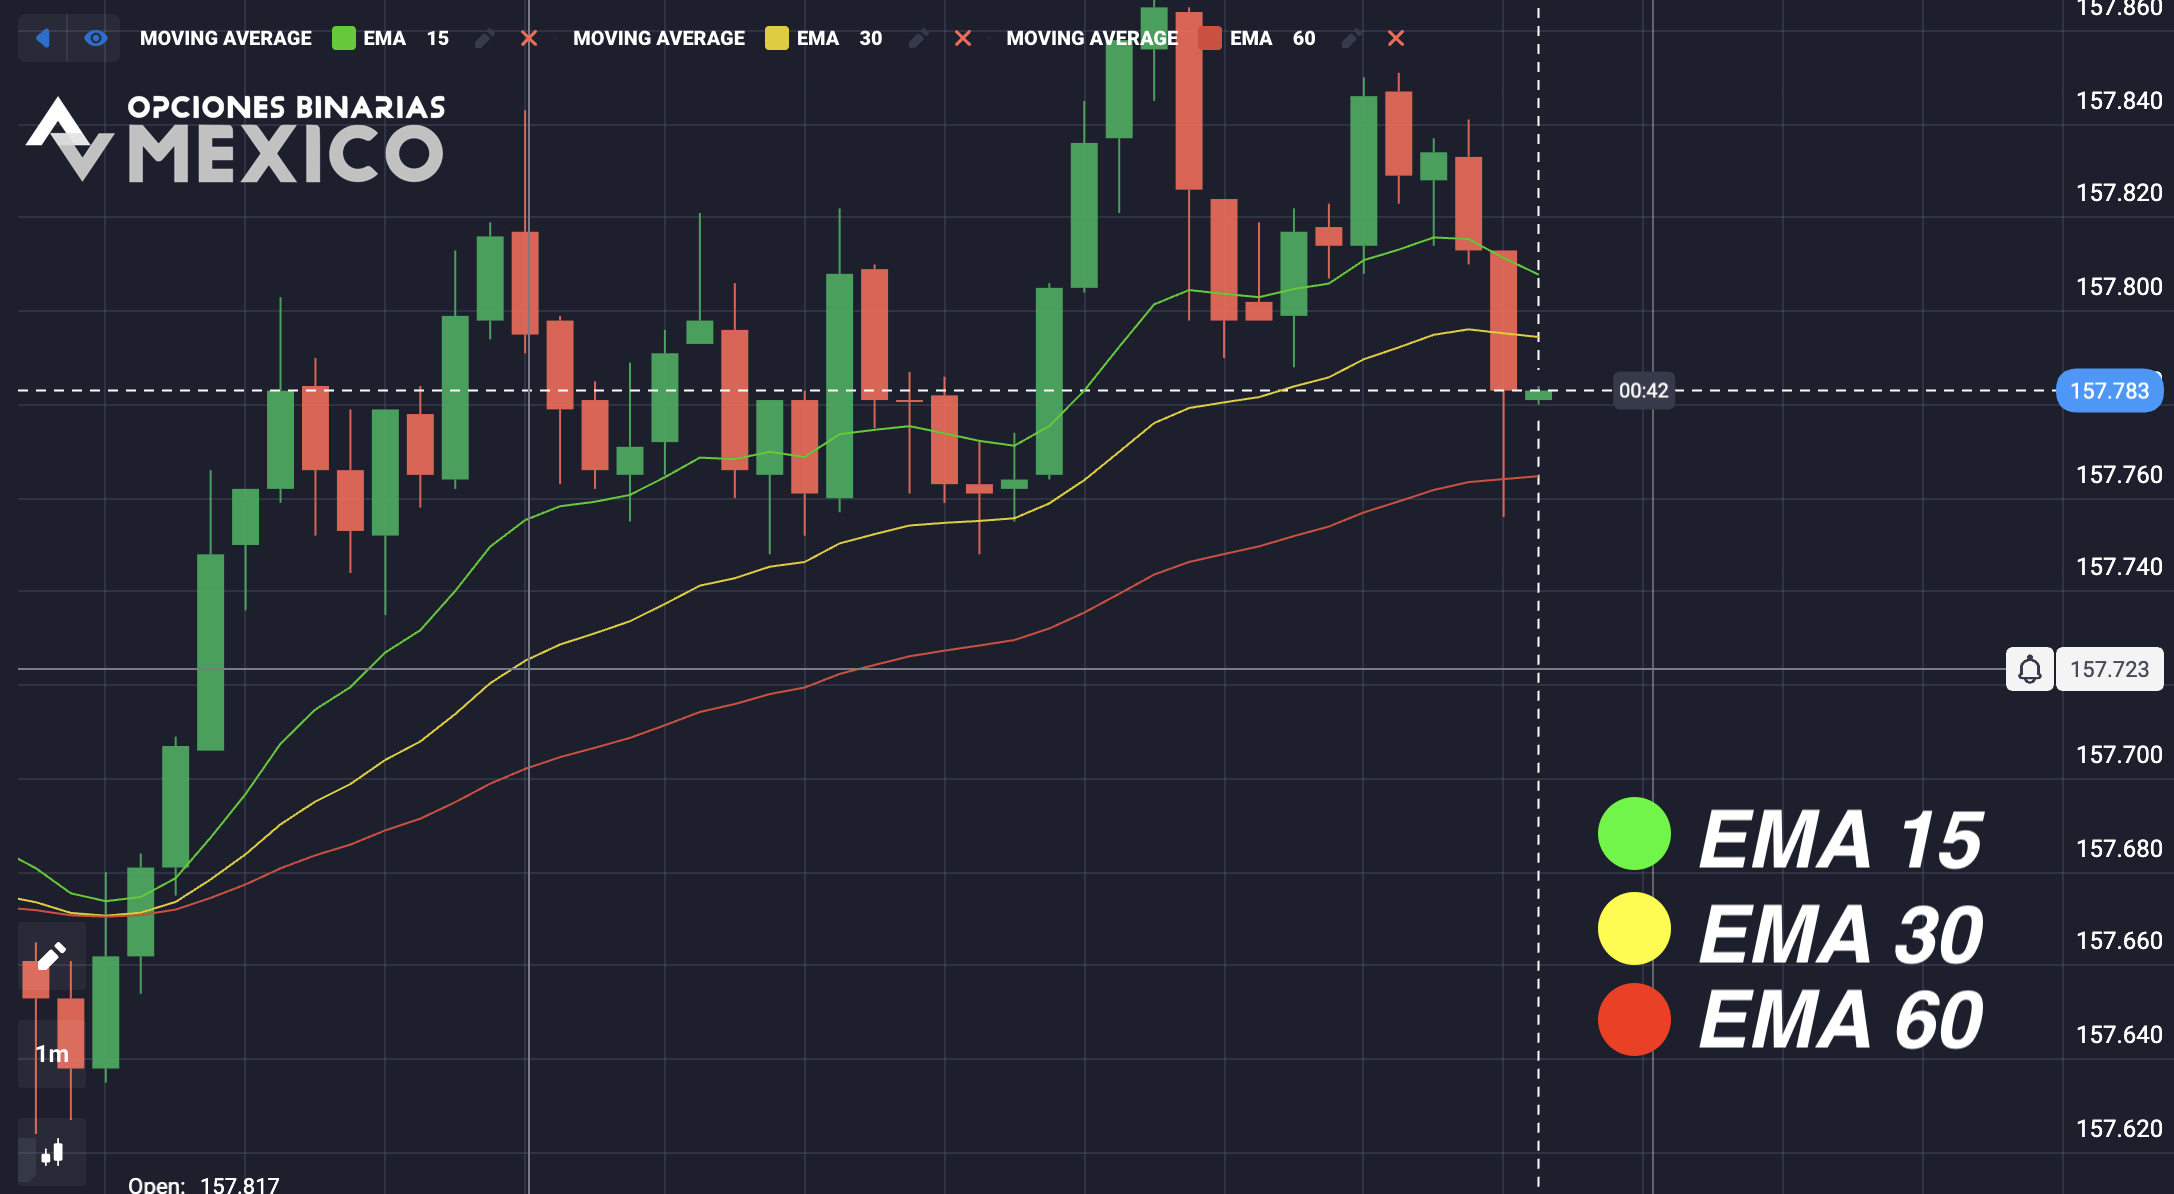This screenshot has height=1194, width=2174.
Task: Click the yellow EMA 30 color swatch
Action: tap(776, 38)
